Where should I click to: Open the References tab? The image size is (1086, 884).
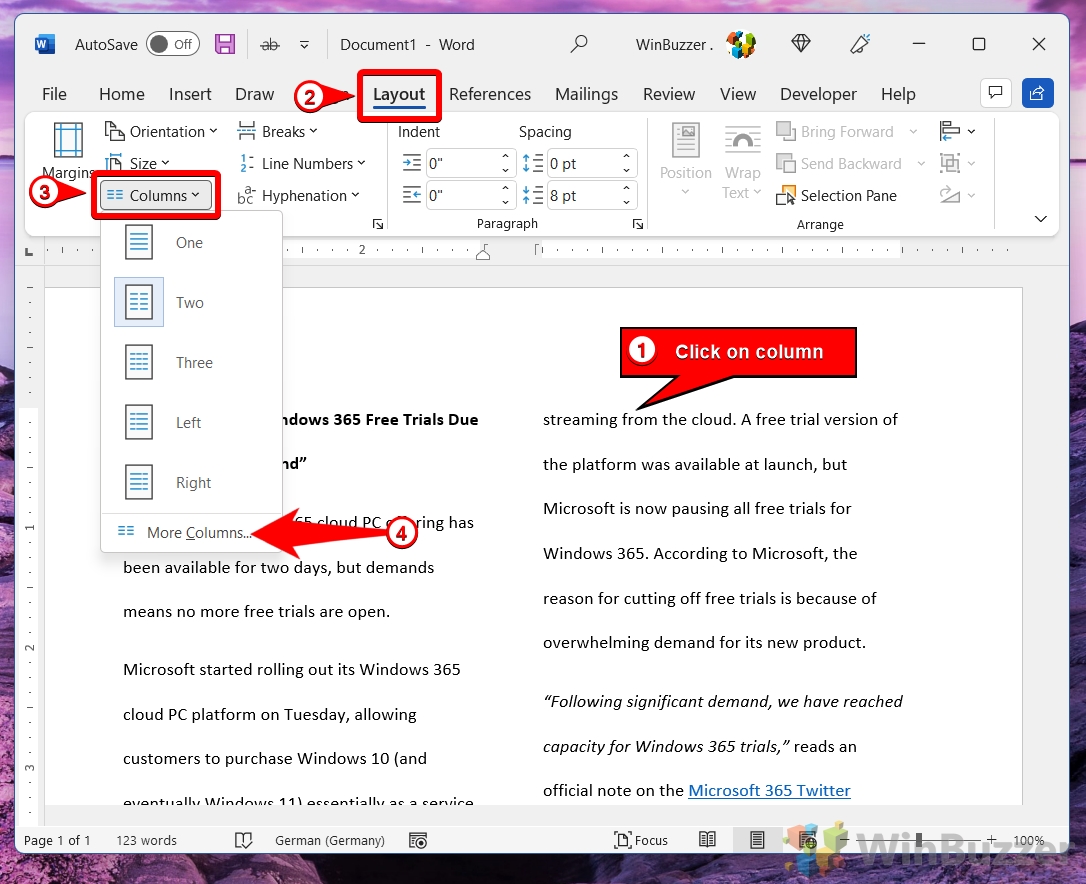coord(490,94)
